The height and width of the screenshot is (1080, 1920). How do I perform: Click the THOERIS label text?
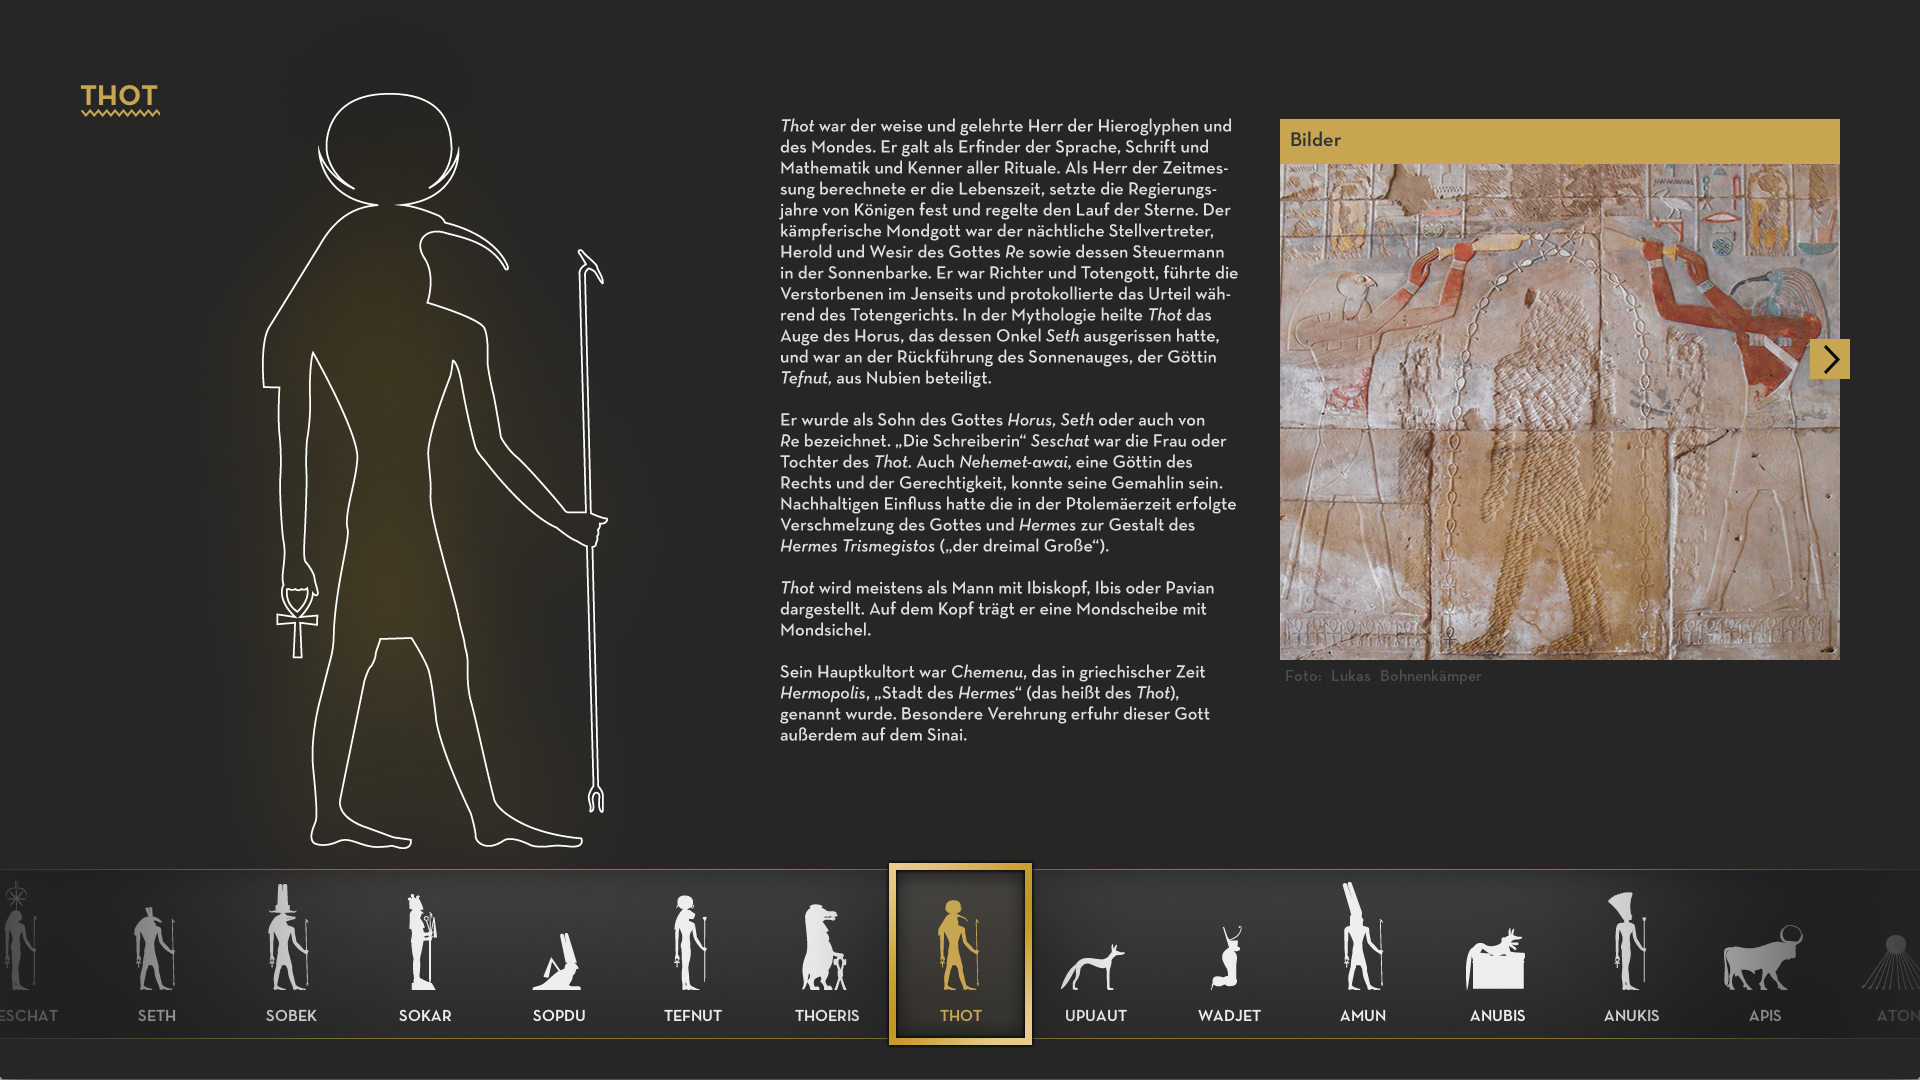point(827,1016)
